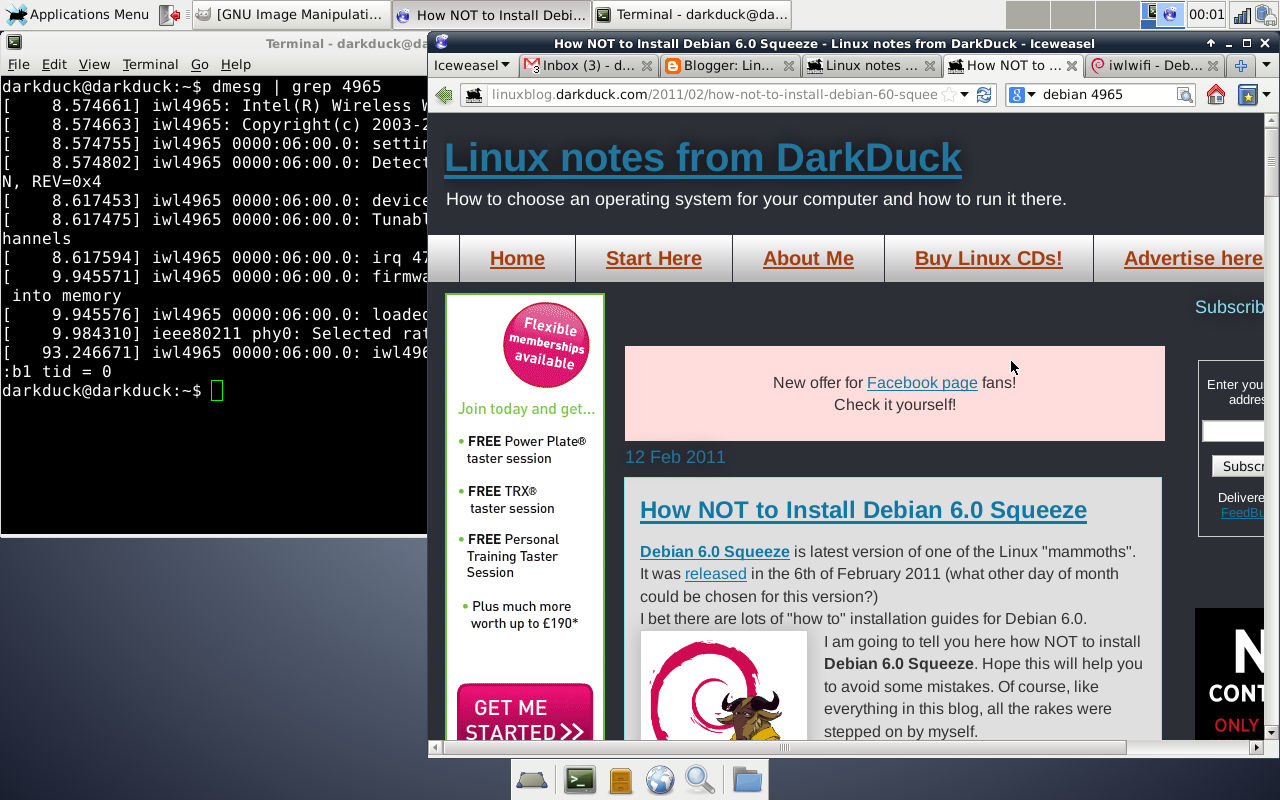This screenshot has height=800, width=1280.
Task: Open the Terminal menu in terminal window
Action: pyautogui.click(x=150, y=64)
